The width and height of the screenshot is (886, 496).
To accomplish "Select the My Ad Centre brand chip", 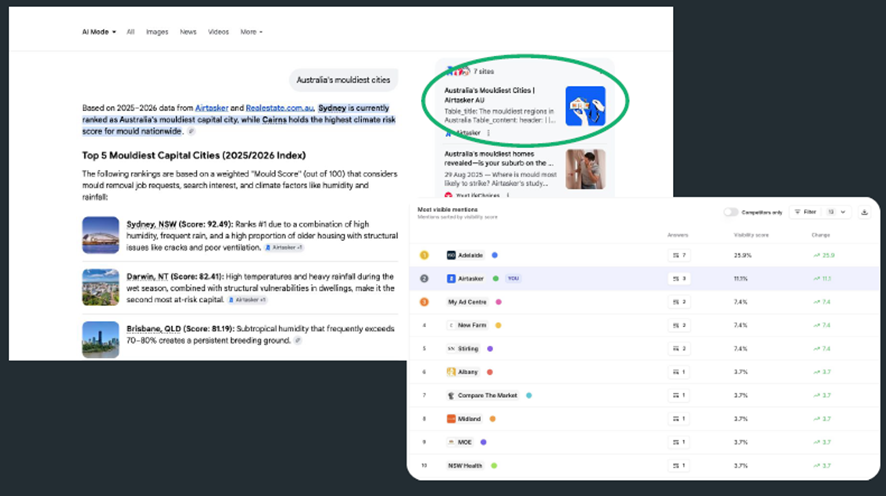I will point(467,302).
